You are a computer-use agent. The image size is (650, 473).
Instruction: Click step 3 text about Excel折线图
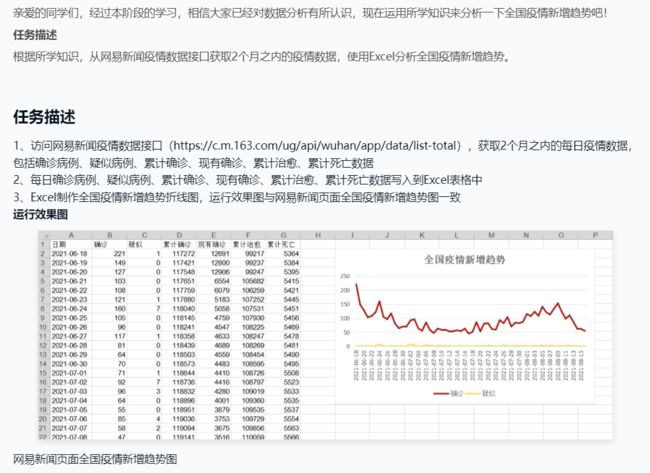(237, 197)
